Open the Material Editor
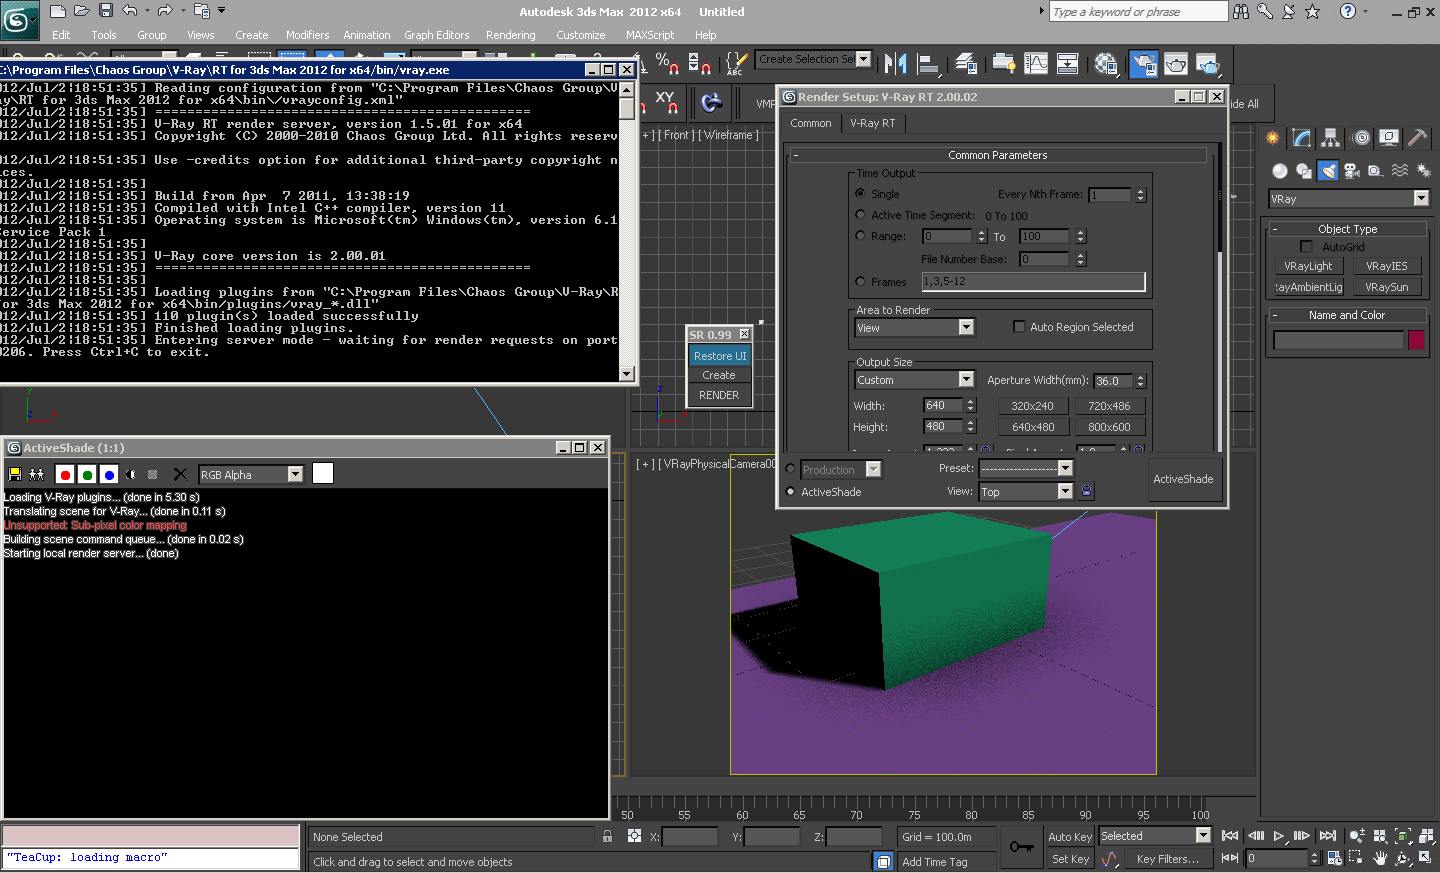Screen dimensions: 1440x873 1106,64
